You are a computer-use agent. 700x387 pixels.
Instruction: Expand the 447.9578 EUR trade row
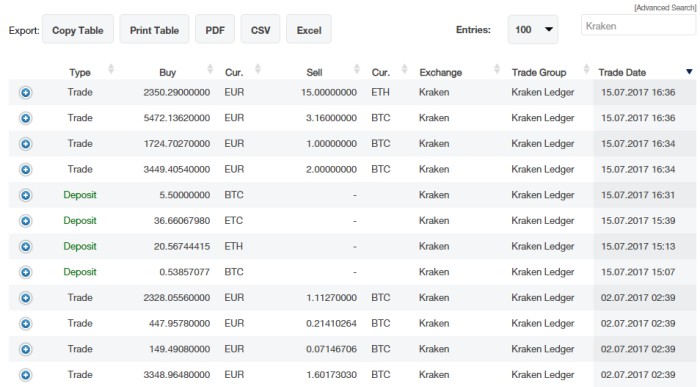pos(25,324)
